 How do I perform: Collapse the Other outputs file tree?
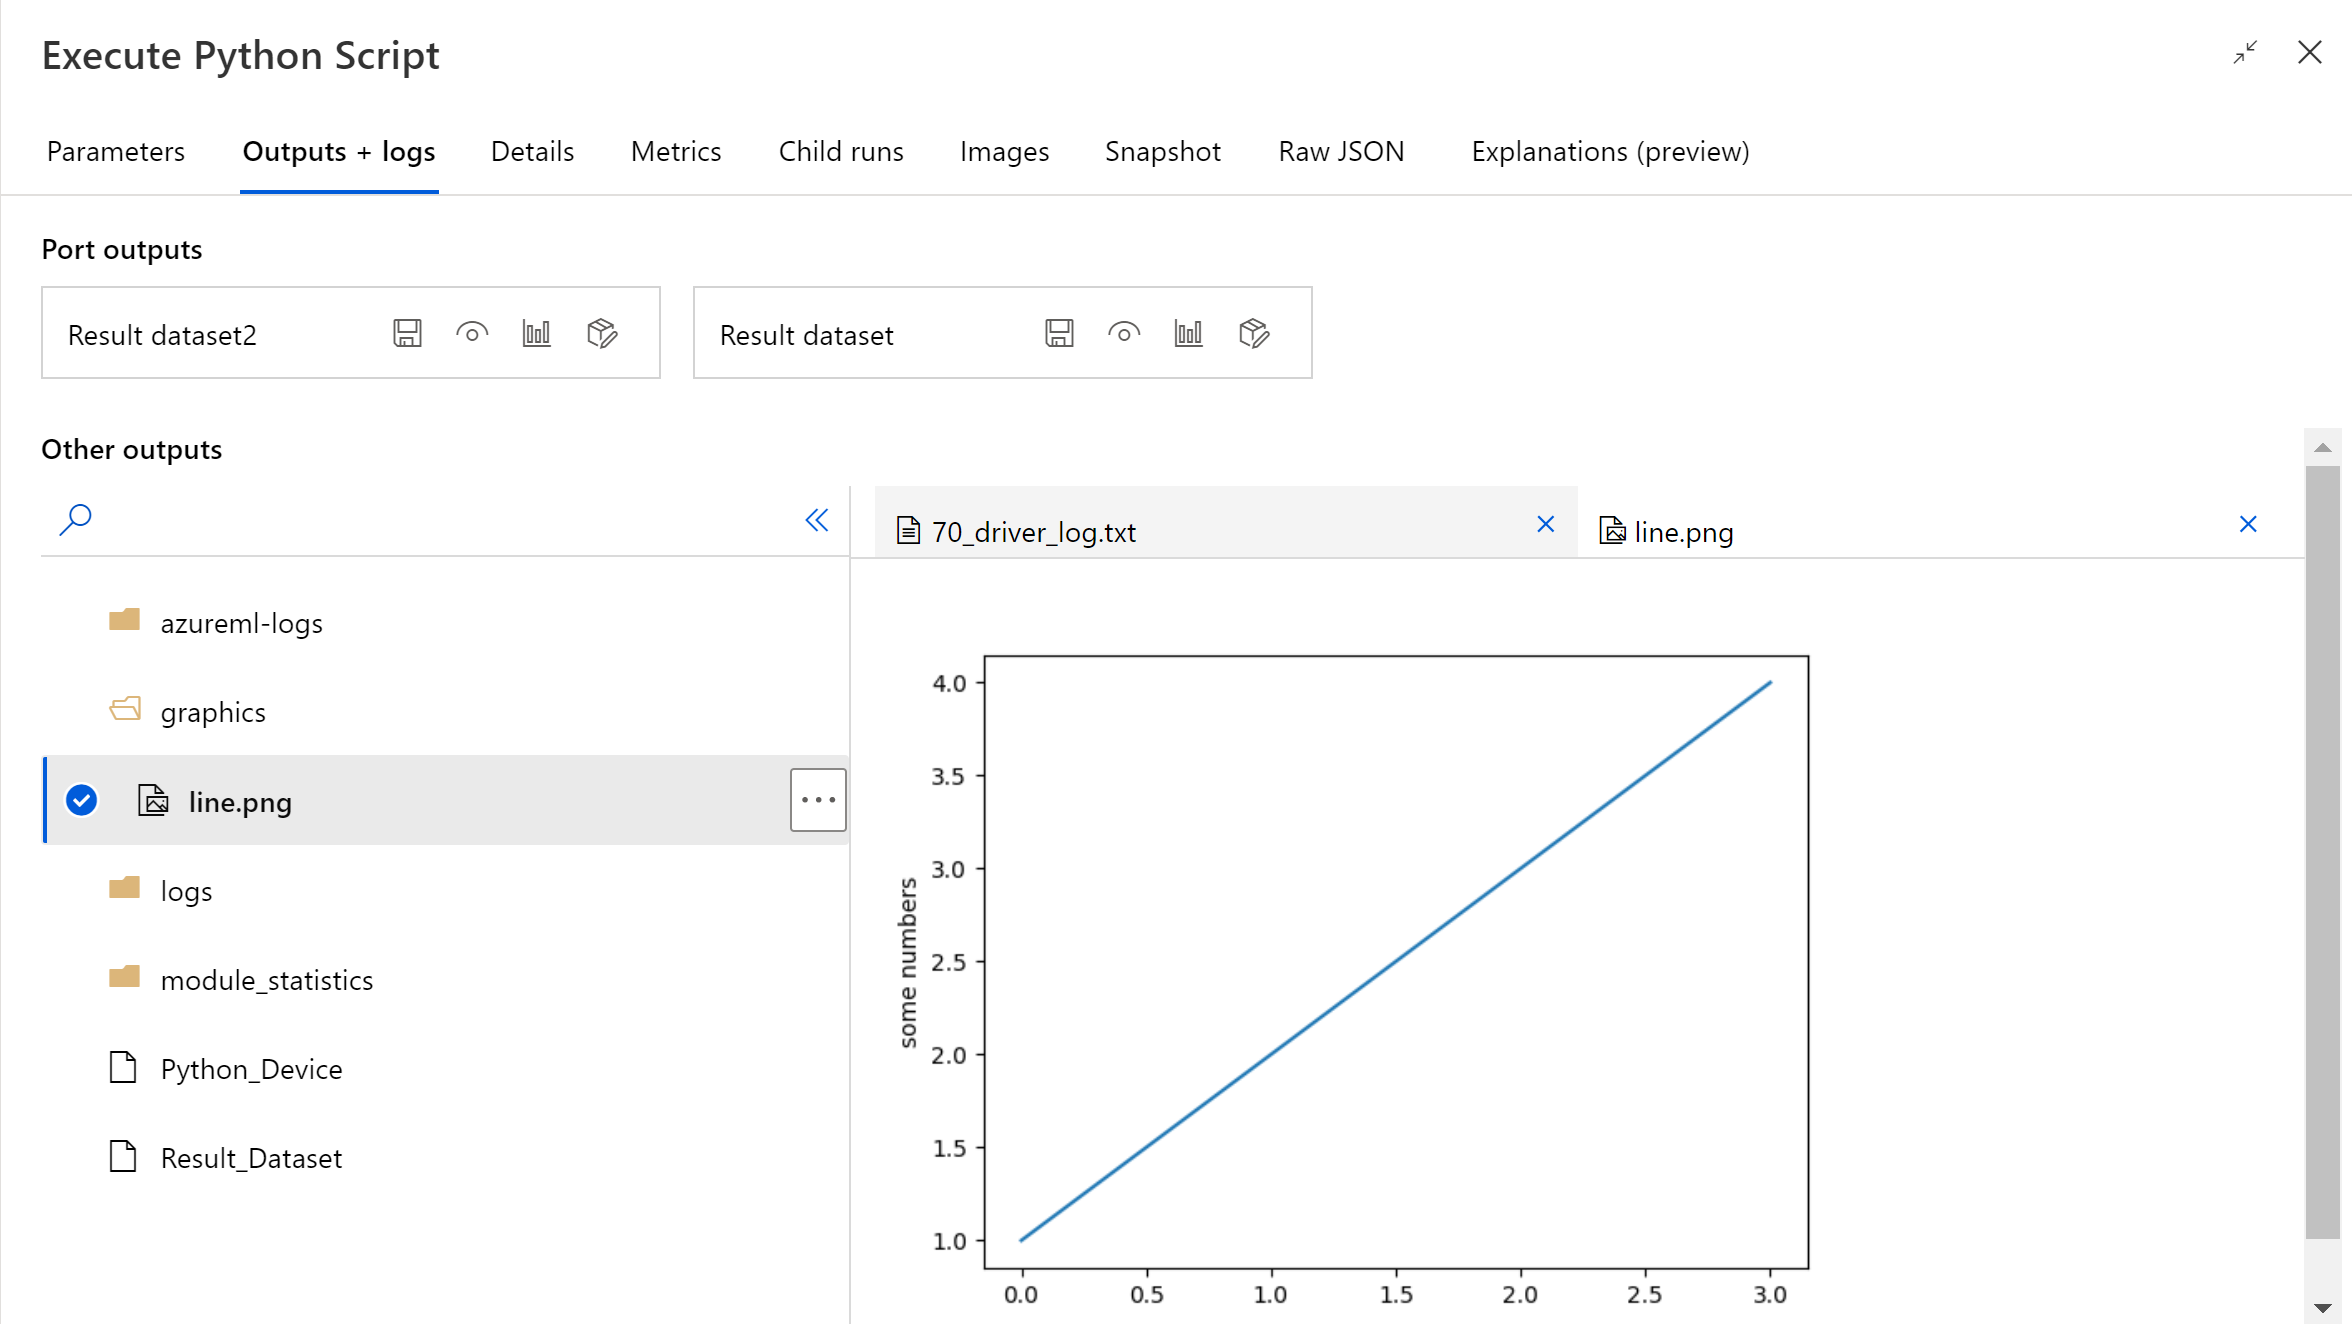click(817, 520)
